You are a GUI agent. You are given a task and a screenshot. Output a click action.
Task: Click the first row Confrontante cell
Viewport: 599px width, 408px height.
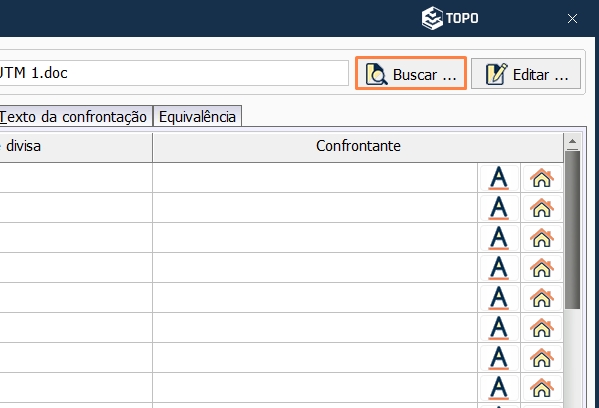pos(315,178)
